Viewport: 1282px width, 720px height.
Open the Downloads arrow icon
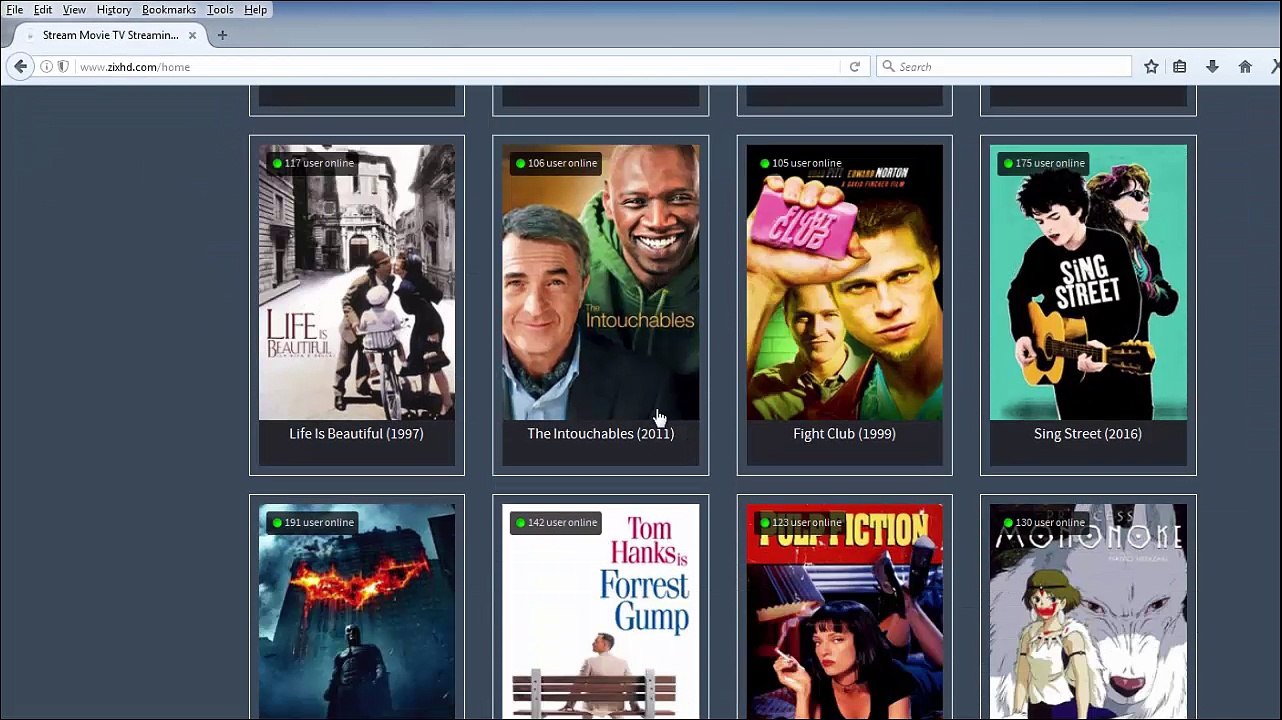pyautogui.click(x=1212, y=67)
